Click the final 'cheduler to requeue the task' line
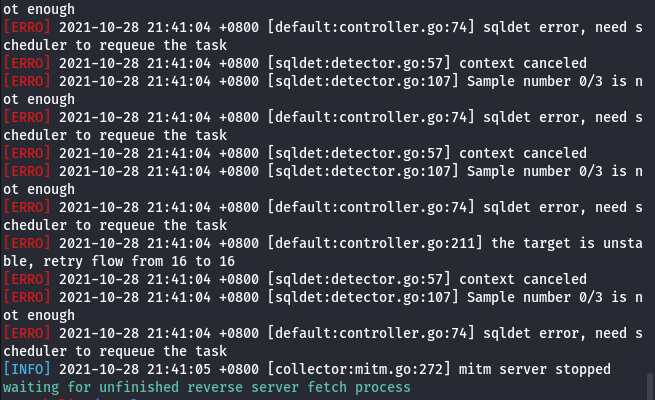Viewport: 655px width, 400px height. pyautogui.click(x=115, y=351)
